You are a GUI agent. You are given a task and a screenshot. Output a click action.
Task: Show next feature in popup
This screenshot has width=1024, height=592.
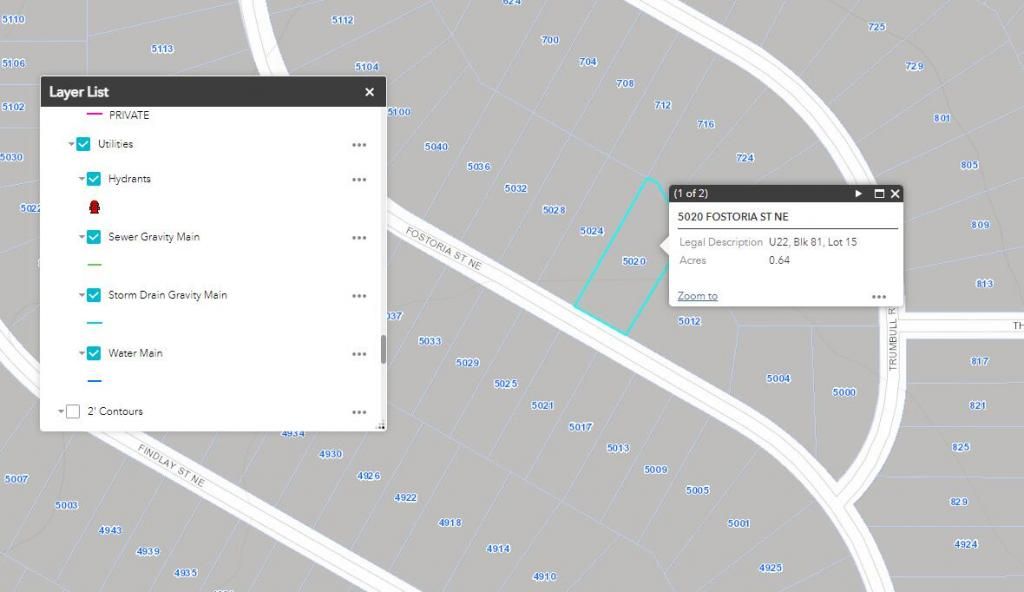(x=858, y=194)
